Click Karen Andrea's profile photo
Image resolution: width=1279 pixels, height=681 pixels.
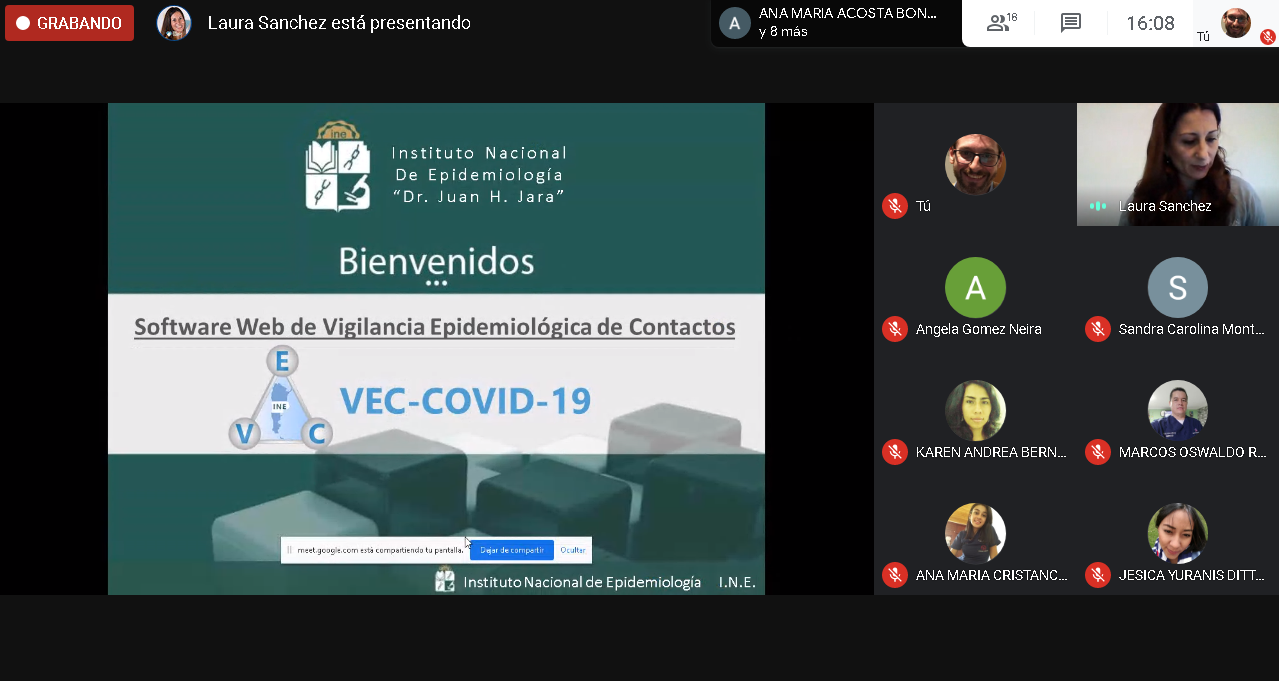(x=975, y=411)
